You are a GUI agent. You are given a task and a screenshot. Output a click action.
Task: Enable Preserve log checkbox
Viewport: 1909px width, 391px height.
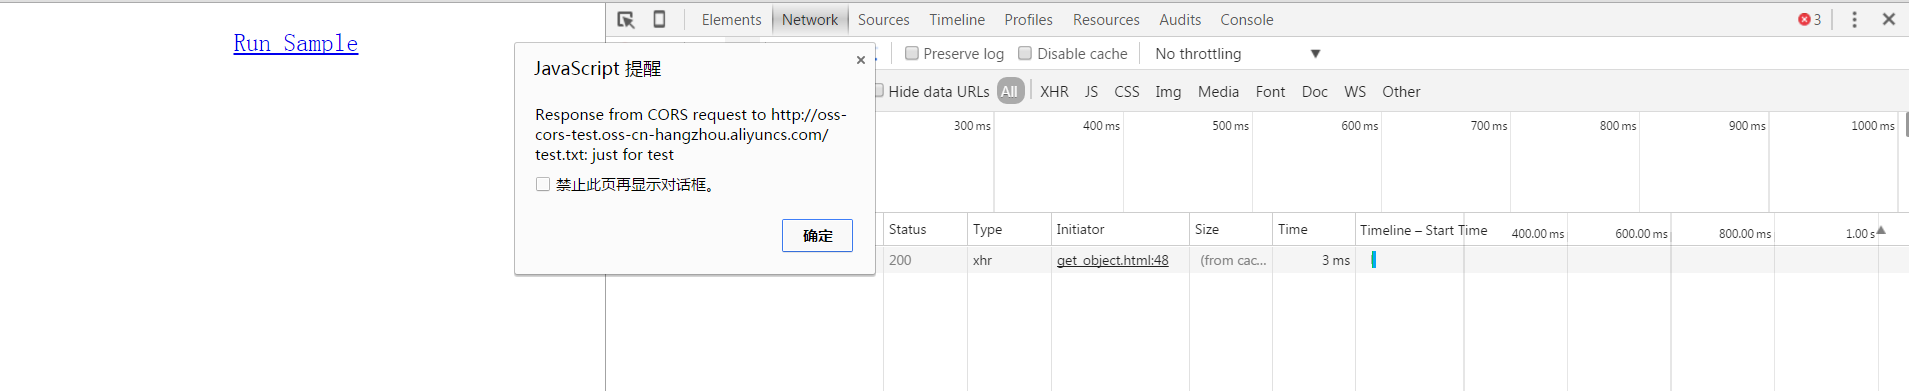point(911,53)
